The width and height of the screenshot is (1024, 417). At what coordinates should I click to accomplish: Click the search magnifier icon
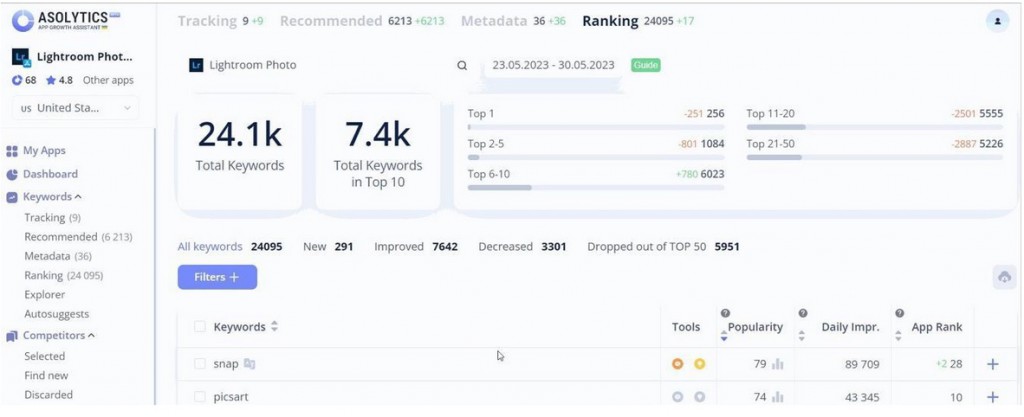(x=462, y=65)
